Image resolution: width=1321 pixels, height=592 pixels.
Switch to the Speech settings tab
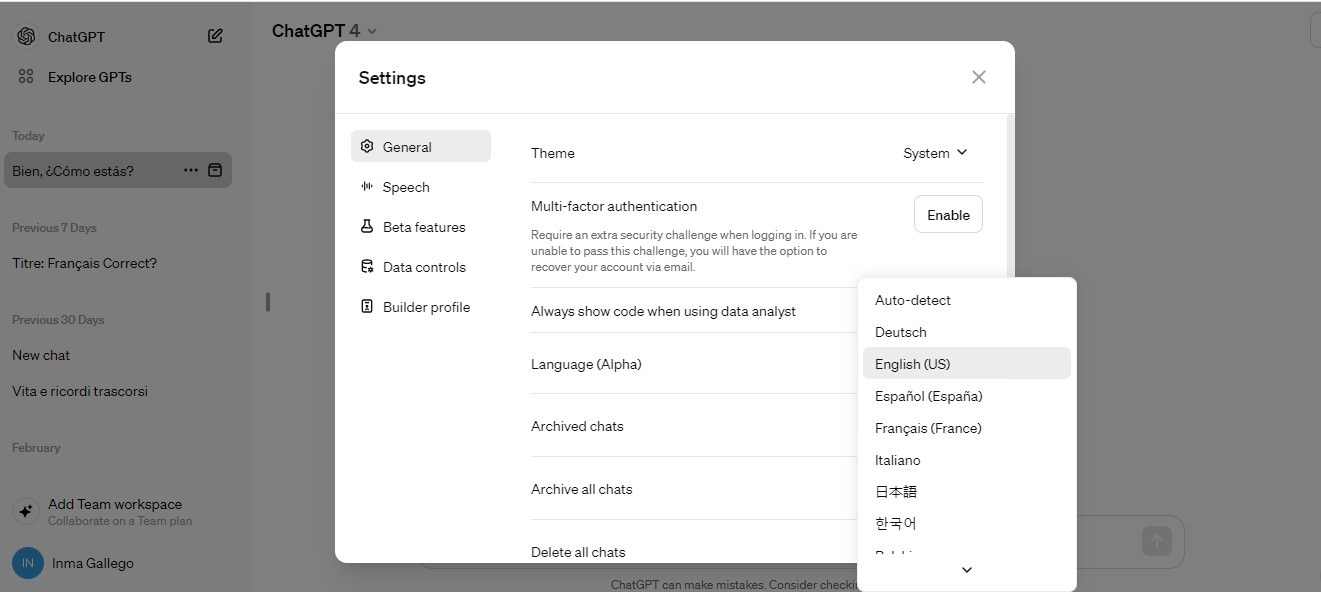pyautogui.click(x=421, y=187)
